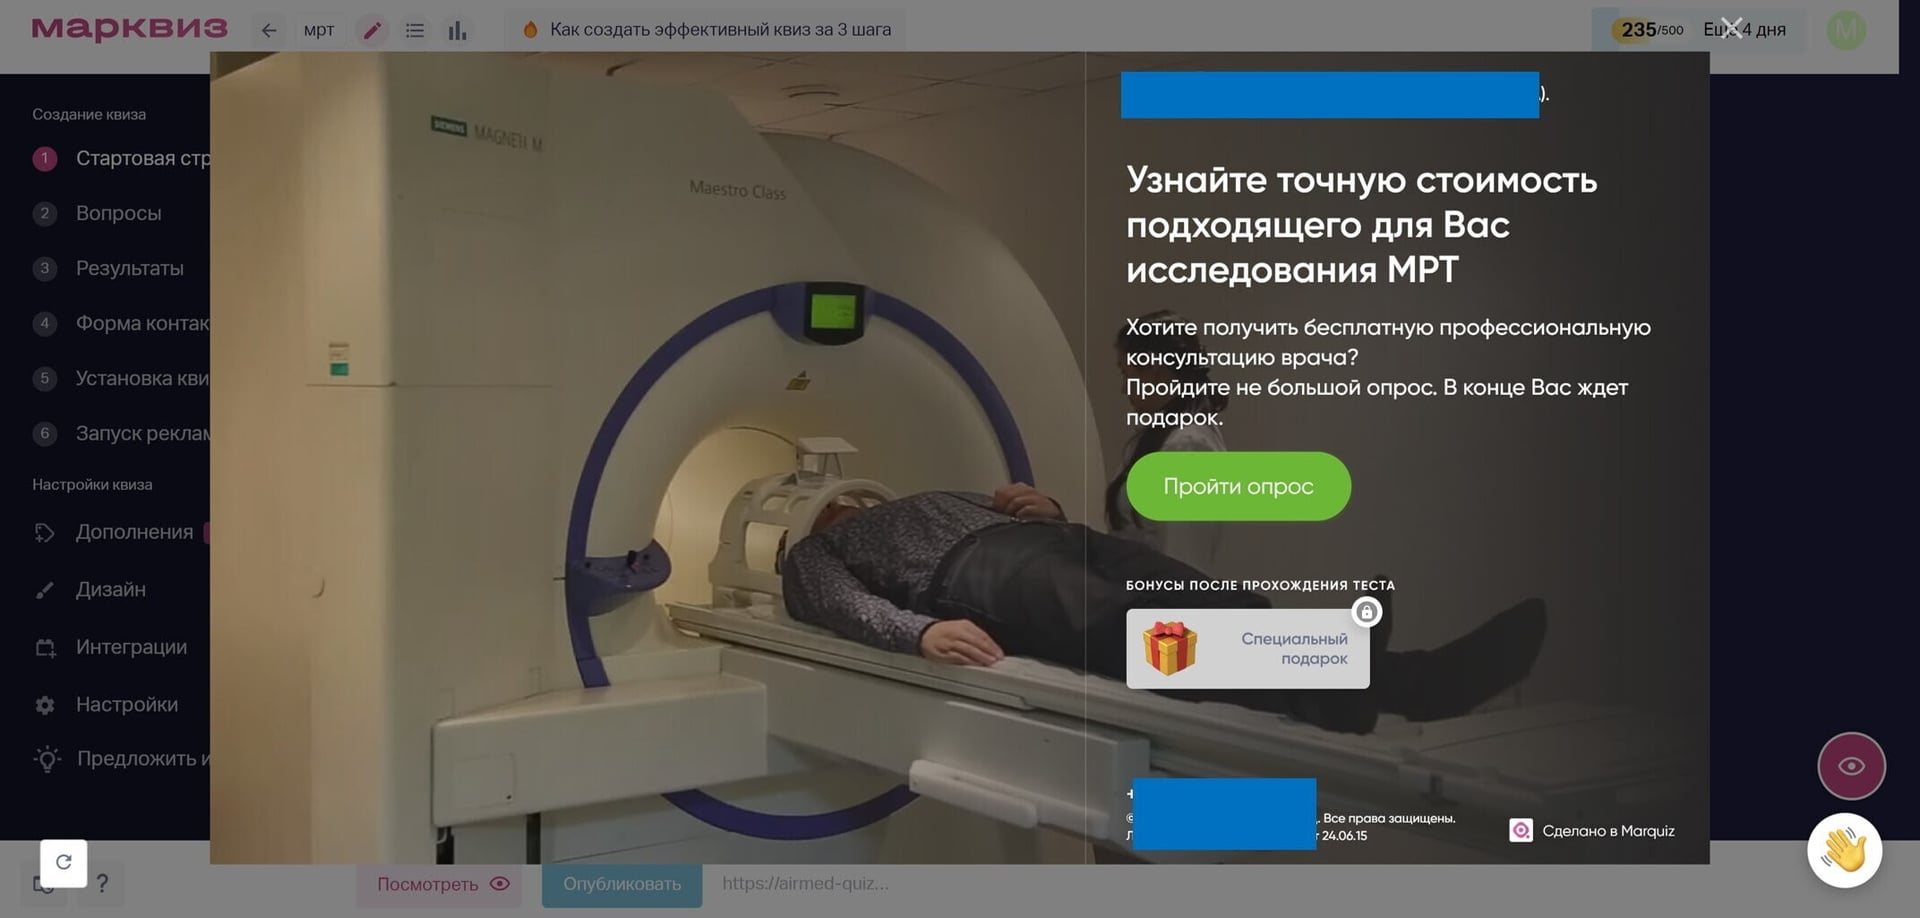Open Настройки via the gear icon

click(x=45, y=705)
